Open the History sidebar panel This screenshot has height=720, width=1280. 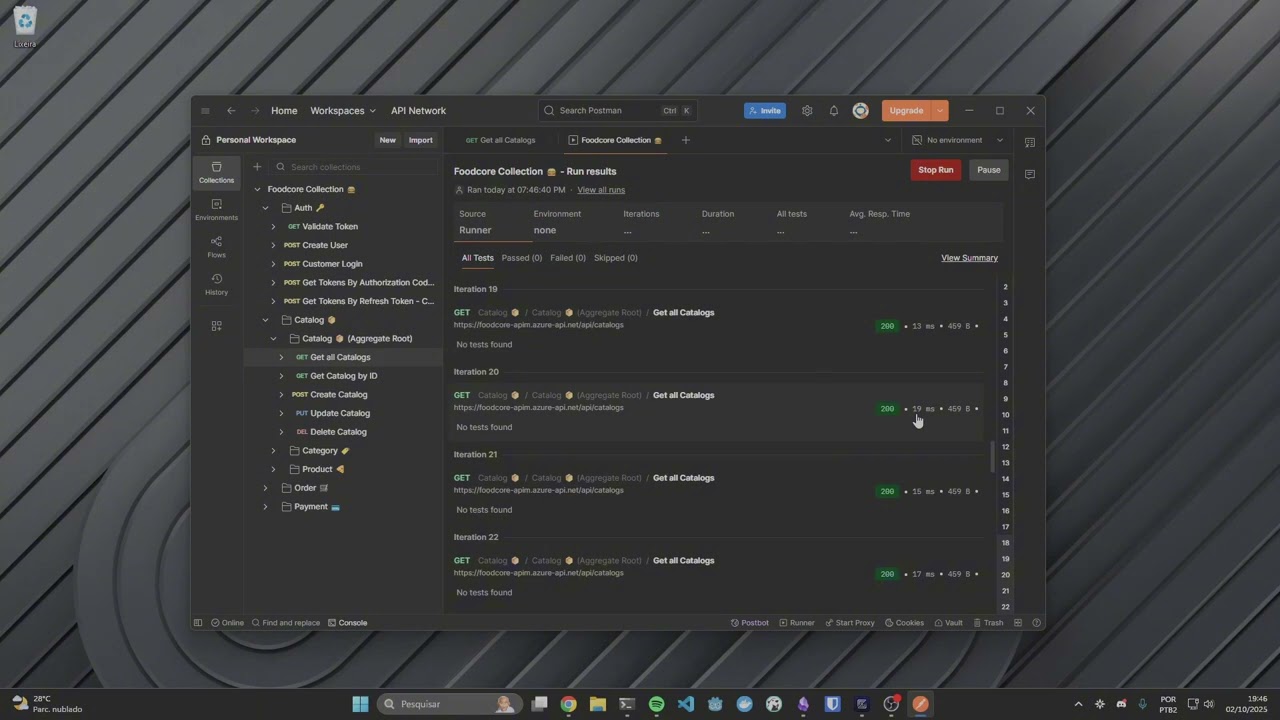[216, 284]
